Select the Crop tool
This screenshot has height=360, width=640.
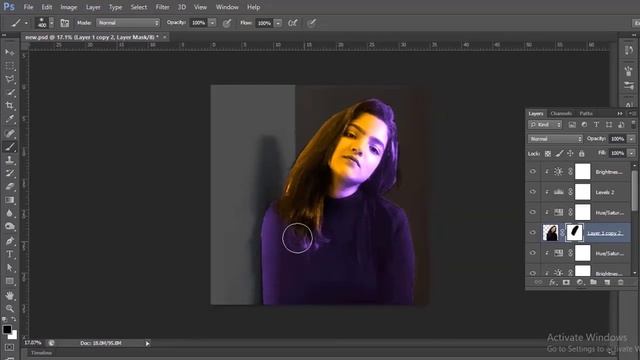click(x=10, y=106)
